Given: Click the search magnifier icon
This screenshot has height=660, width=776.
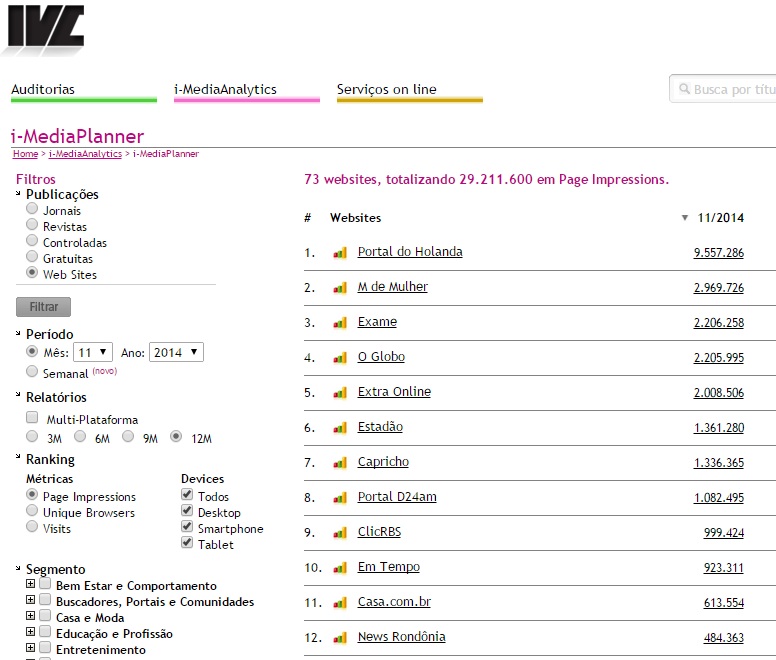Looking at the screenshot, I should tap(684, 89).
